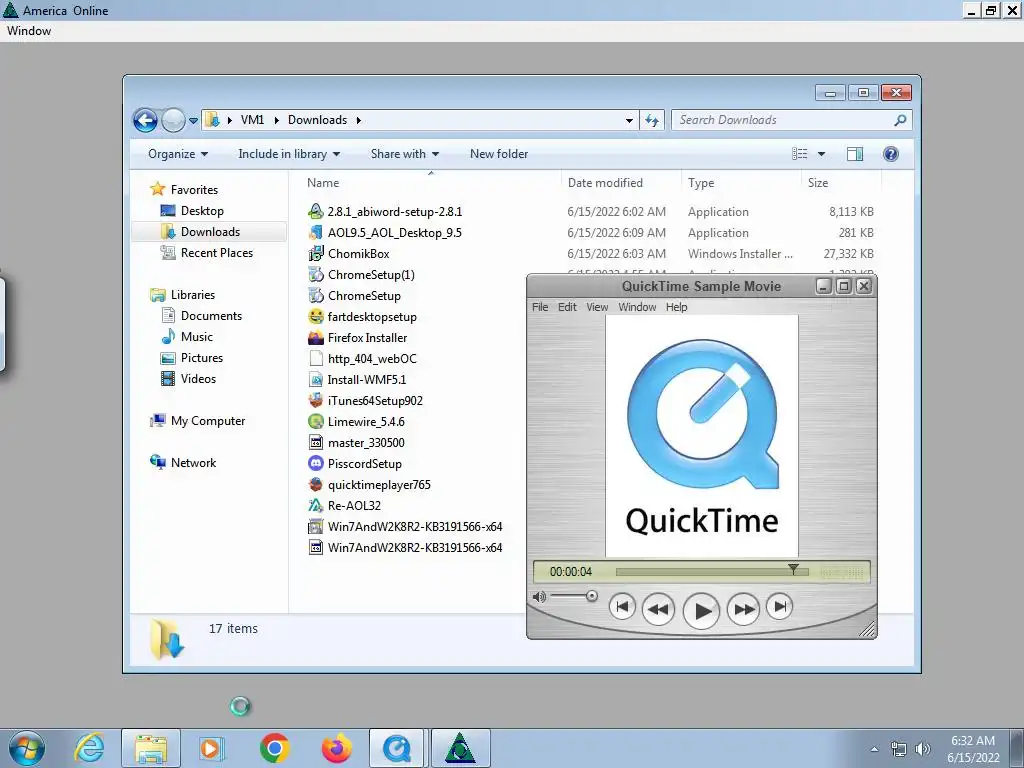
Task: Select fartdesktopsetup file icon
Action: pyautogui.click(x=316, y=317)
